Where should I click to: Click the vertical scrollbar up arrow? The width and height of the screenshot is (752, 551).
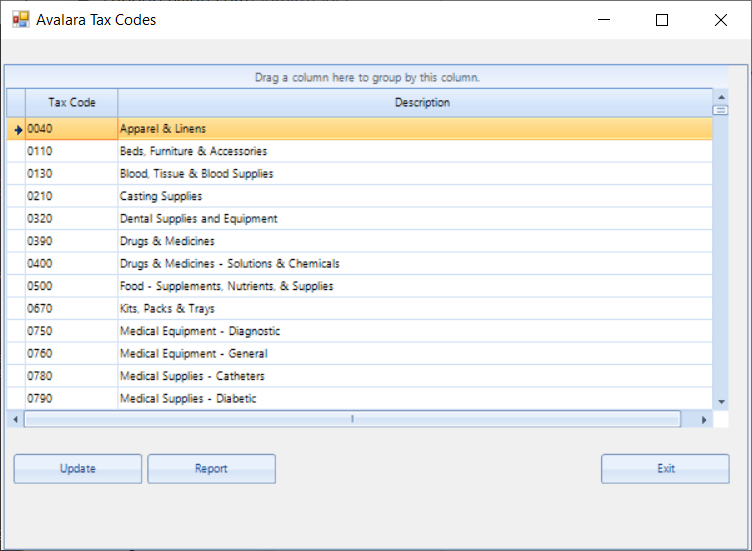721,97
